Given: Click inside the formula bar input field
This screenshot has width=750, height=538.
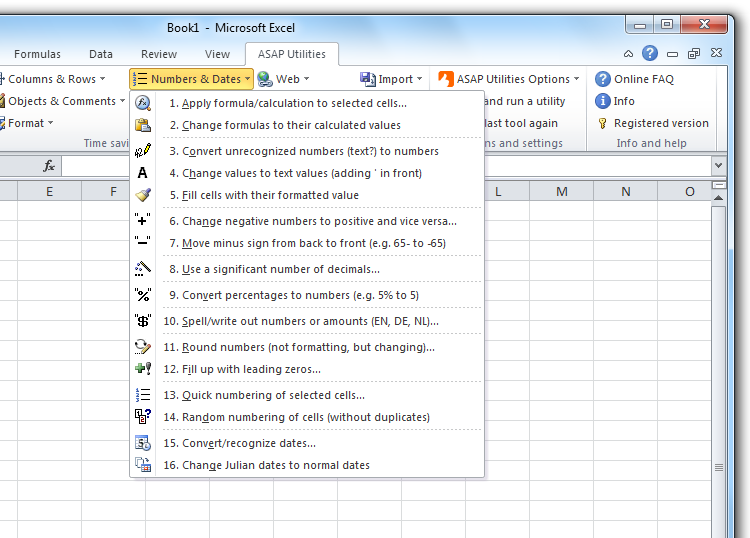Looking at the screenshot, I should (x=386, y=165).
